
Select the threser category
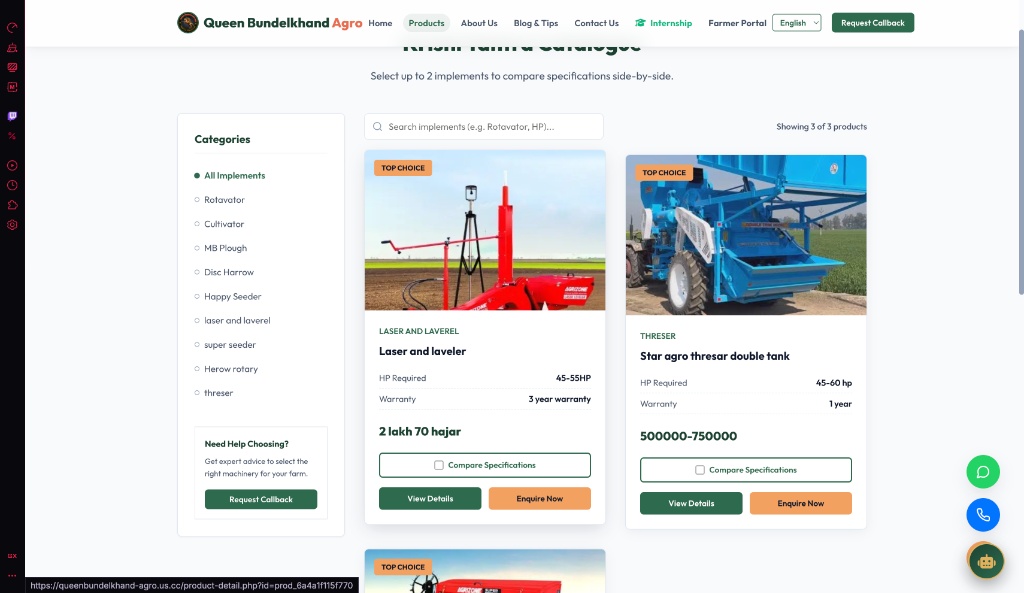point(218,393)
